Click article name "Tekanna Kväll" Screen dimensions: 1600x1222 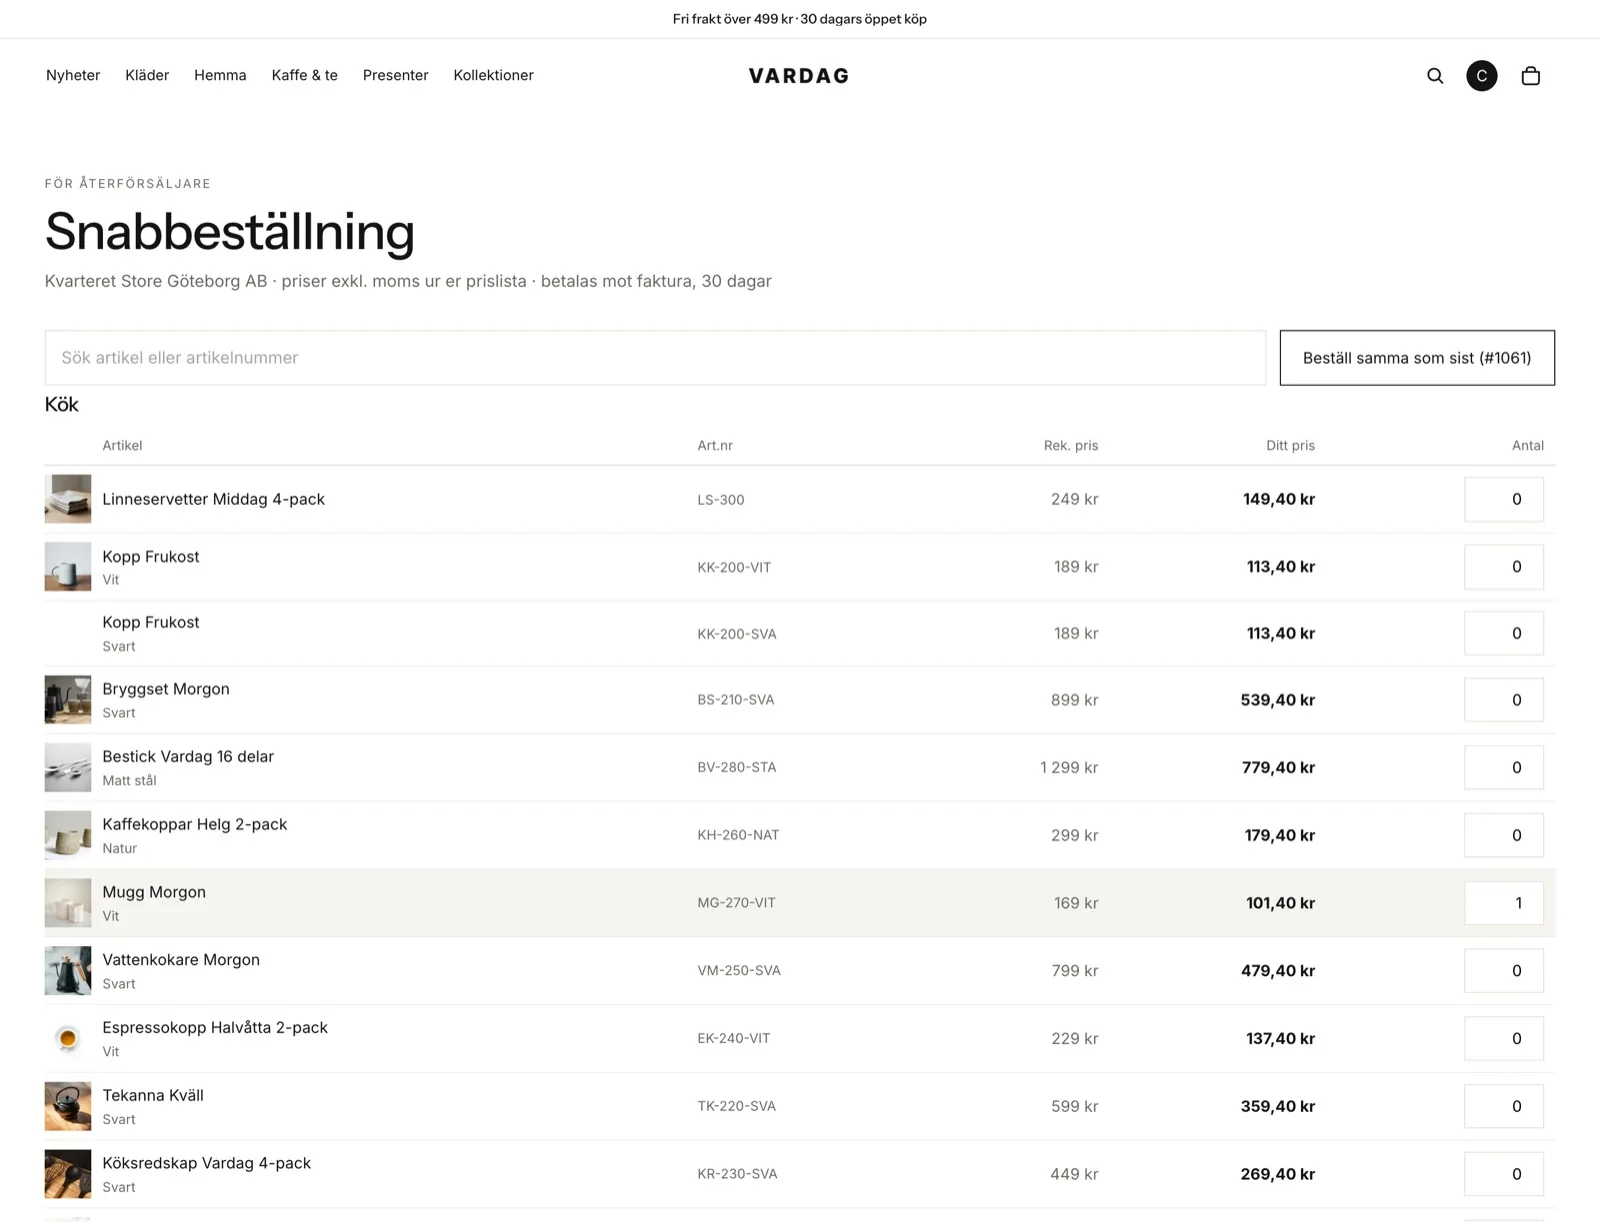pos(153,1095)
